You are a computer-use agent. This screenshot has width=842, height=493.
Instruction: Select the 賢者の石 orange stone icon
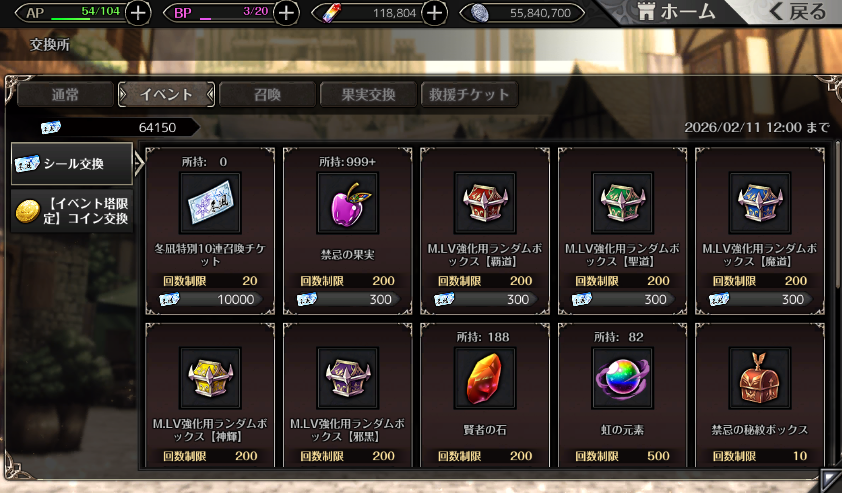pyautogui.click(x=485, y=378)
